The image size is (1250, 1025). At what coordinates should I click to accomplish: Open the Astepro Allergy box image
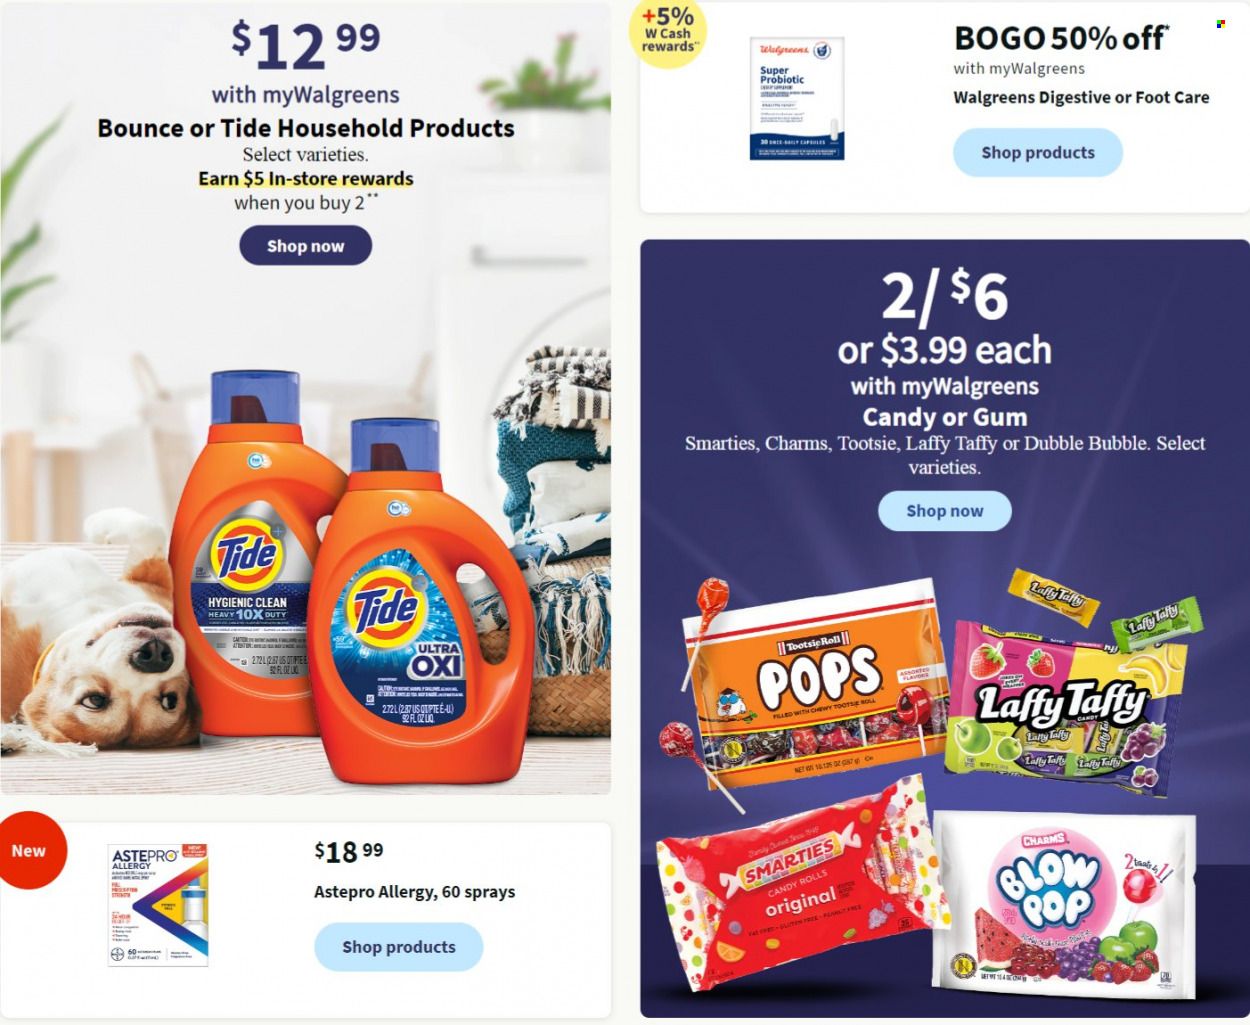(x=158, y=905)
